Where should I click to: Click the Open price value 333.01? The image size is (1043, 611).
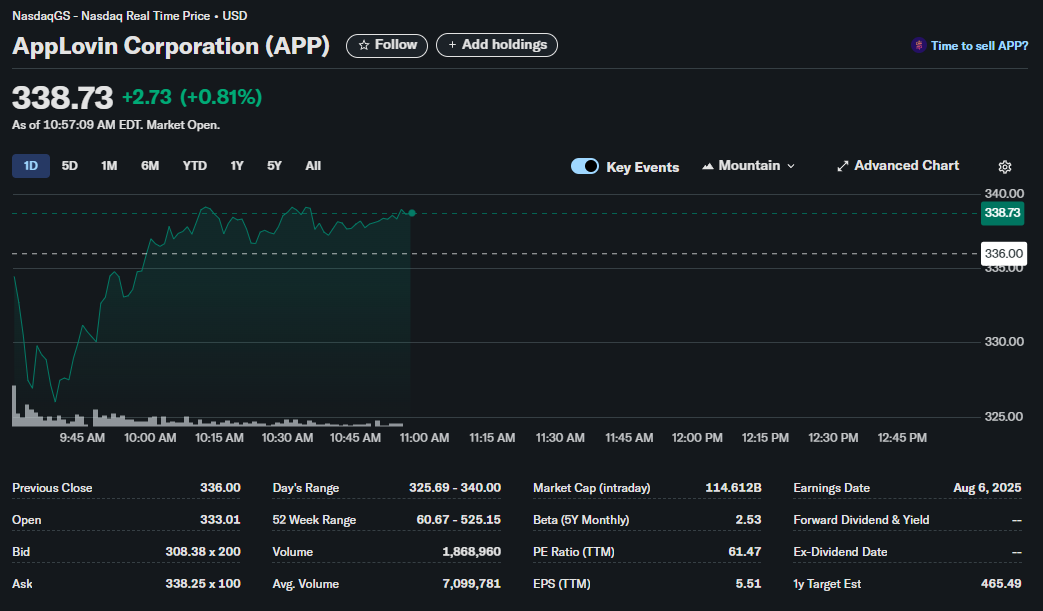click(x=220, y=519)
